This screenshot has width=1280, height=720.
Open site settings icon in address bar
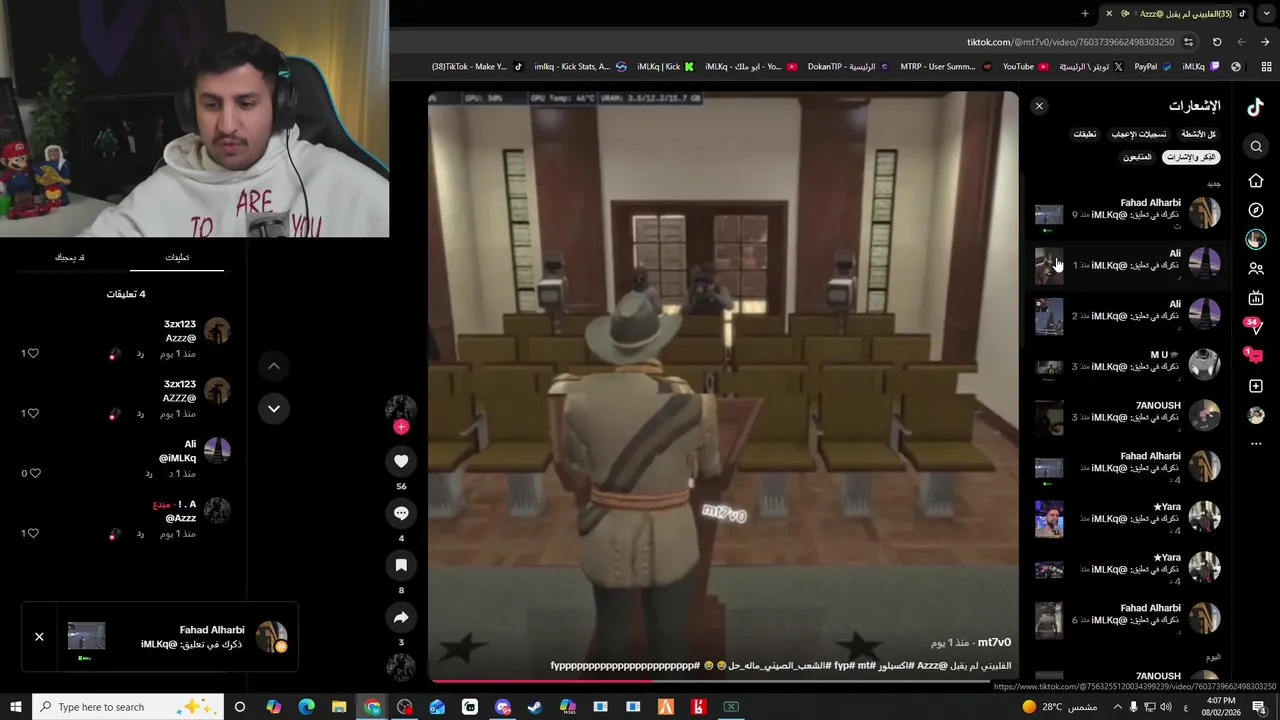[x=1188, y=42]
